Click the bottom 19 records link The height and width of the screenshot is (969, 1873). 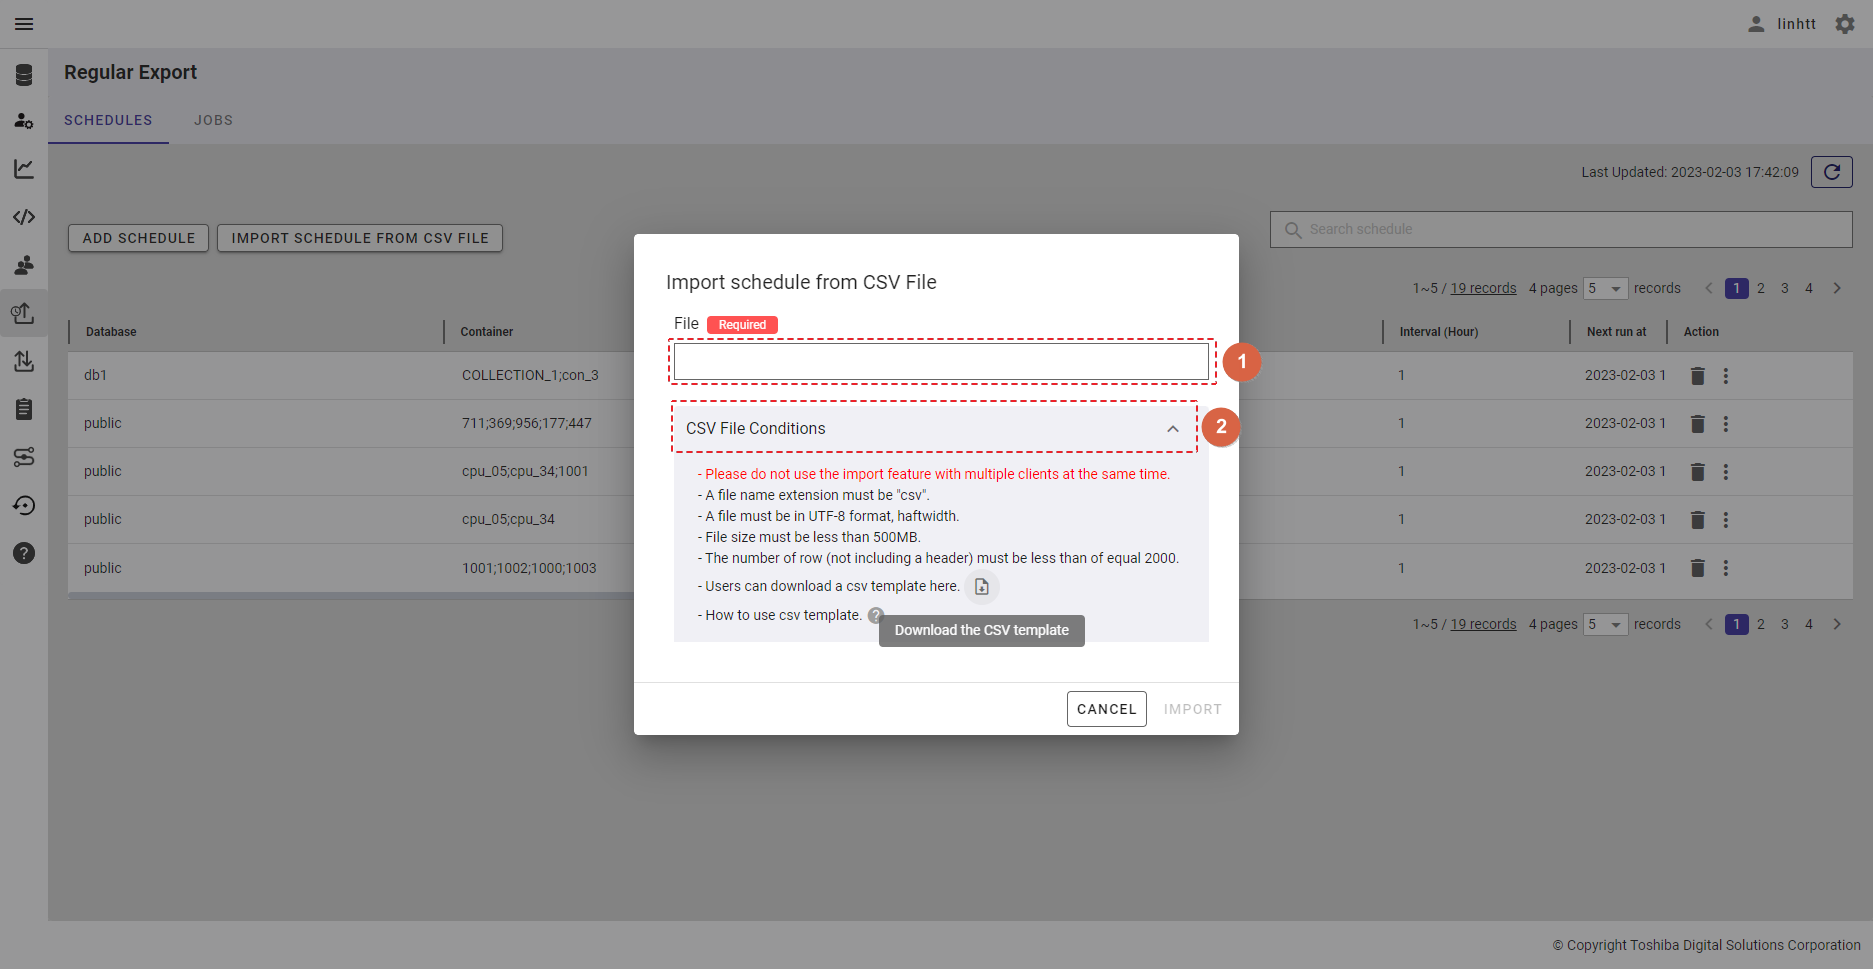point(1484,624)
